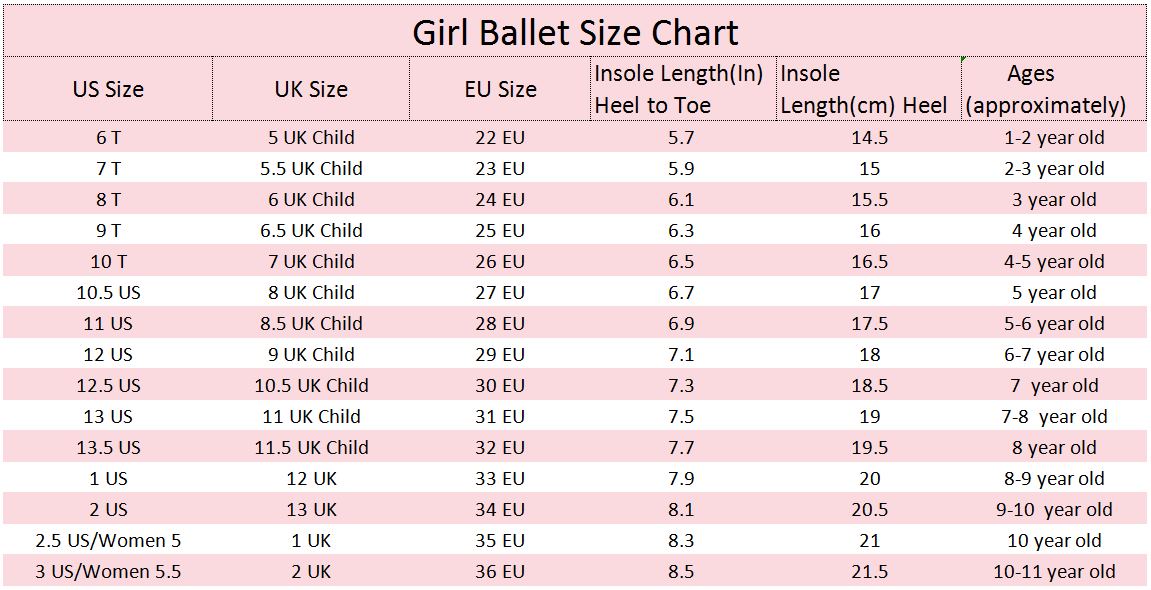Click the 2.5 US/Women 5 cell

[x=108, y=541]
